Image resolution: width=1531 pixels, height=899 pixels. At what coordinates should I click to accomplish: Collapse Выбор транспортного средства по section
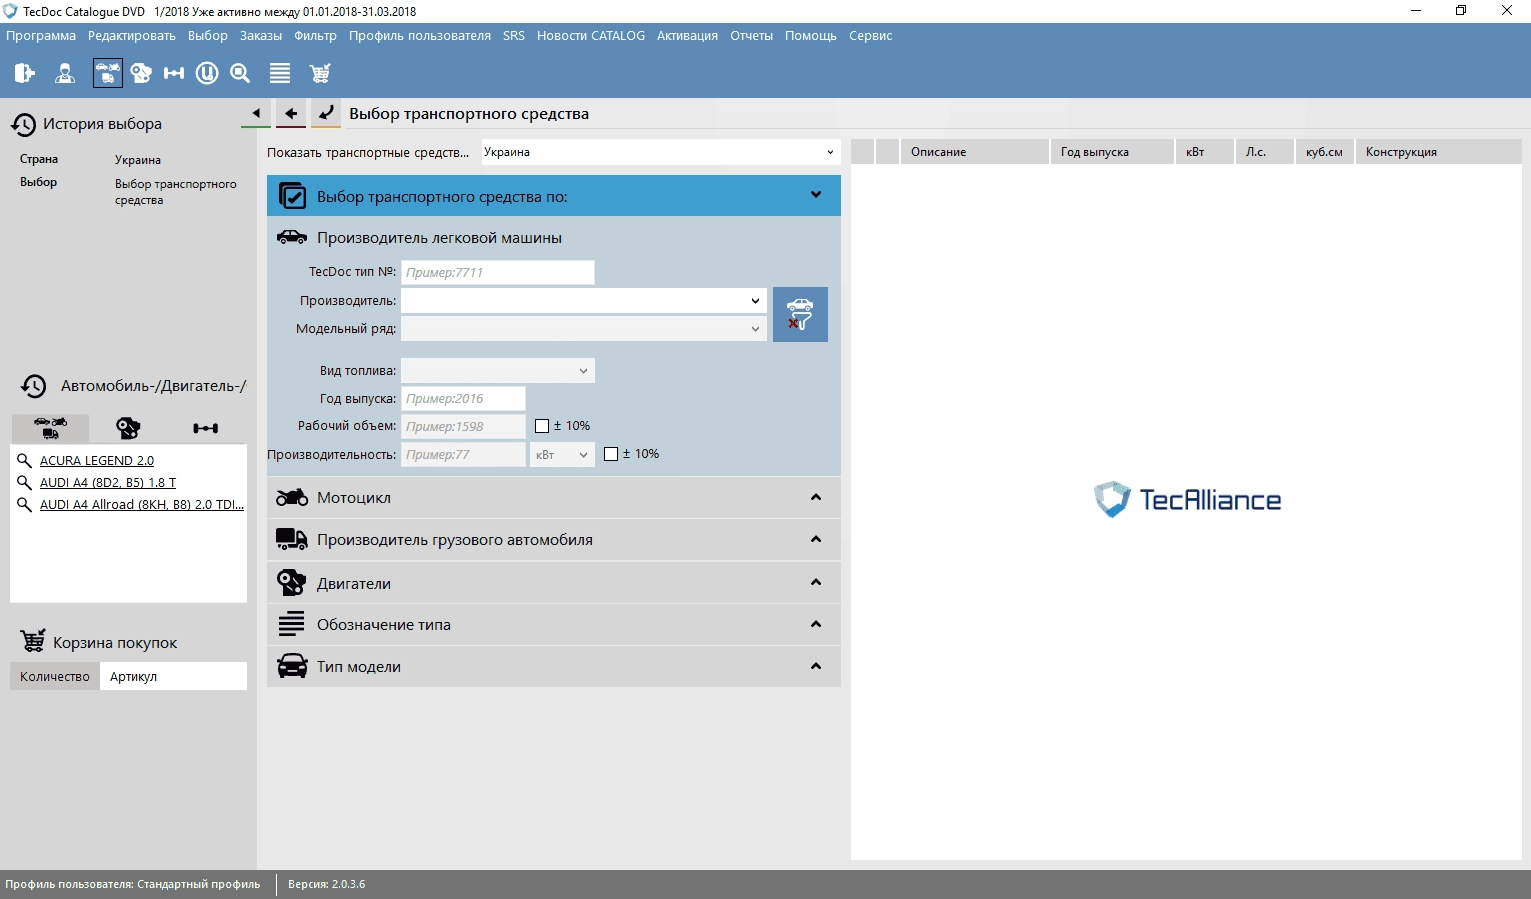816,195
